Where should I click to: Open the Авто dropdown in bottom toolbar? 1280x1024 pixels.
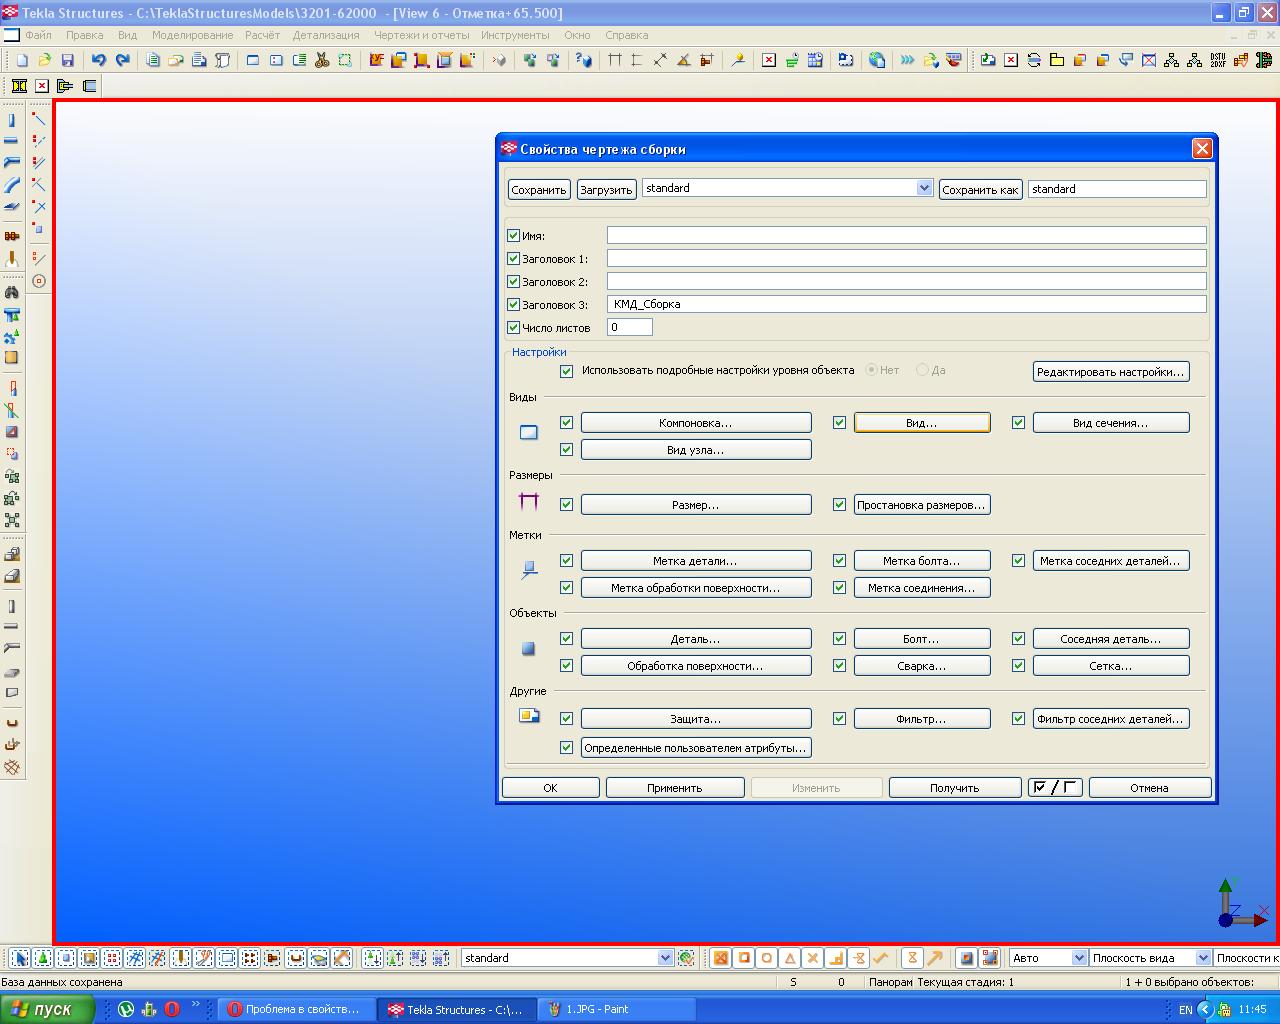(1079, 958)
